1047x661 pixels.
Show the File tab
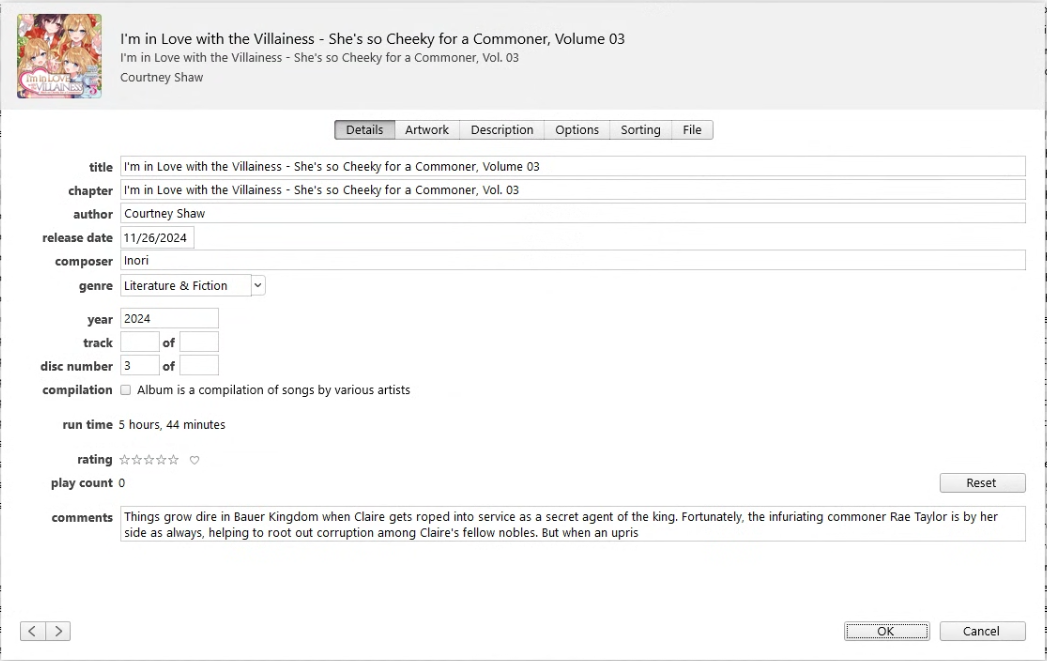click(692, 130)
